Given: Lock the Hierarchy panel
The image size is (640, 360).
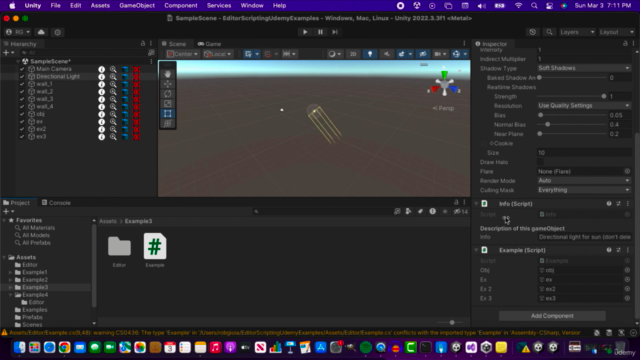Looking at the screenshot, I should point(143,43).
